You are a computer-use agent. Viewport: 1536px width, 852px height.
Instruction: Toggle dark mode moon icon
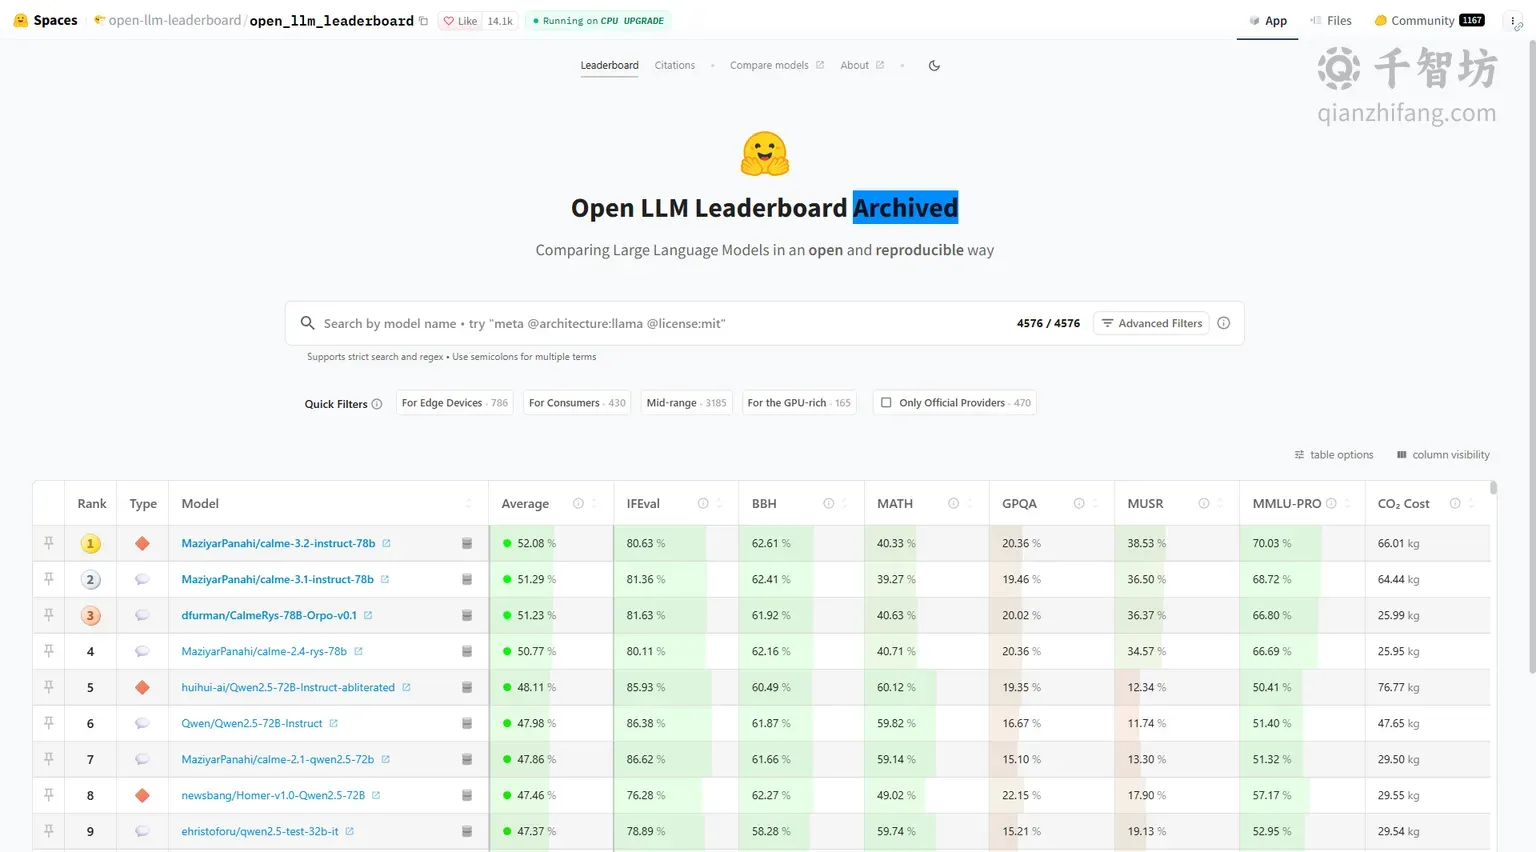(x=934, y=66)
